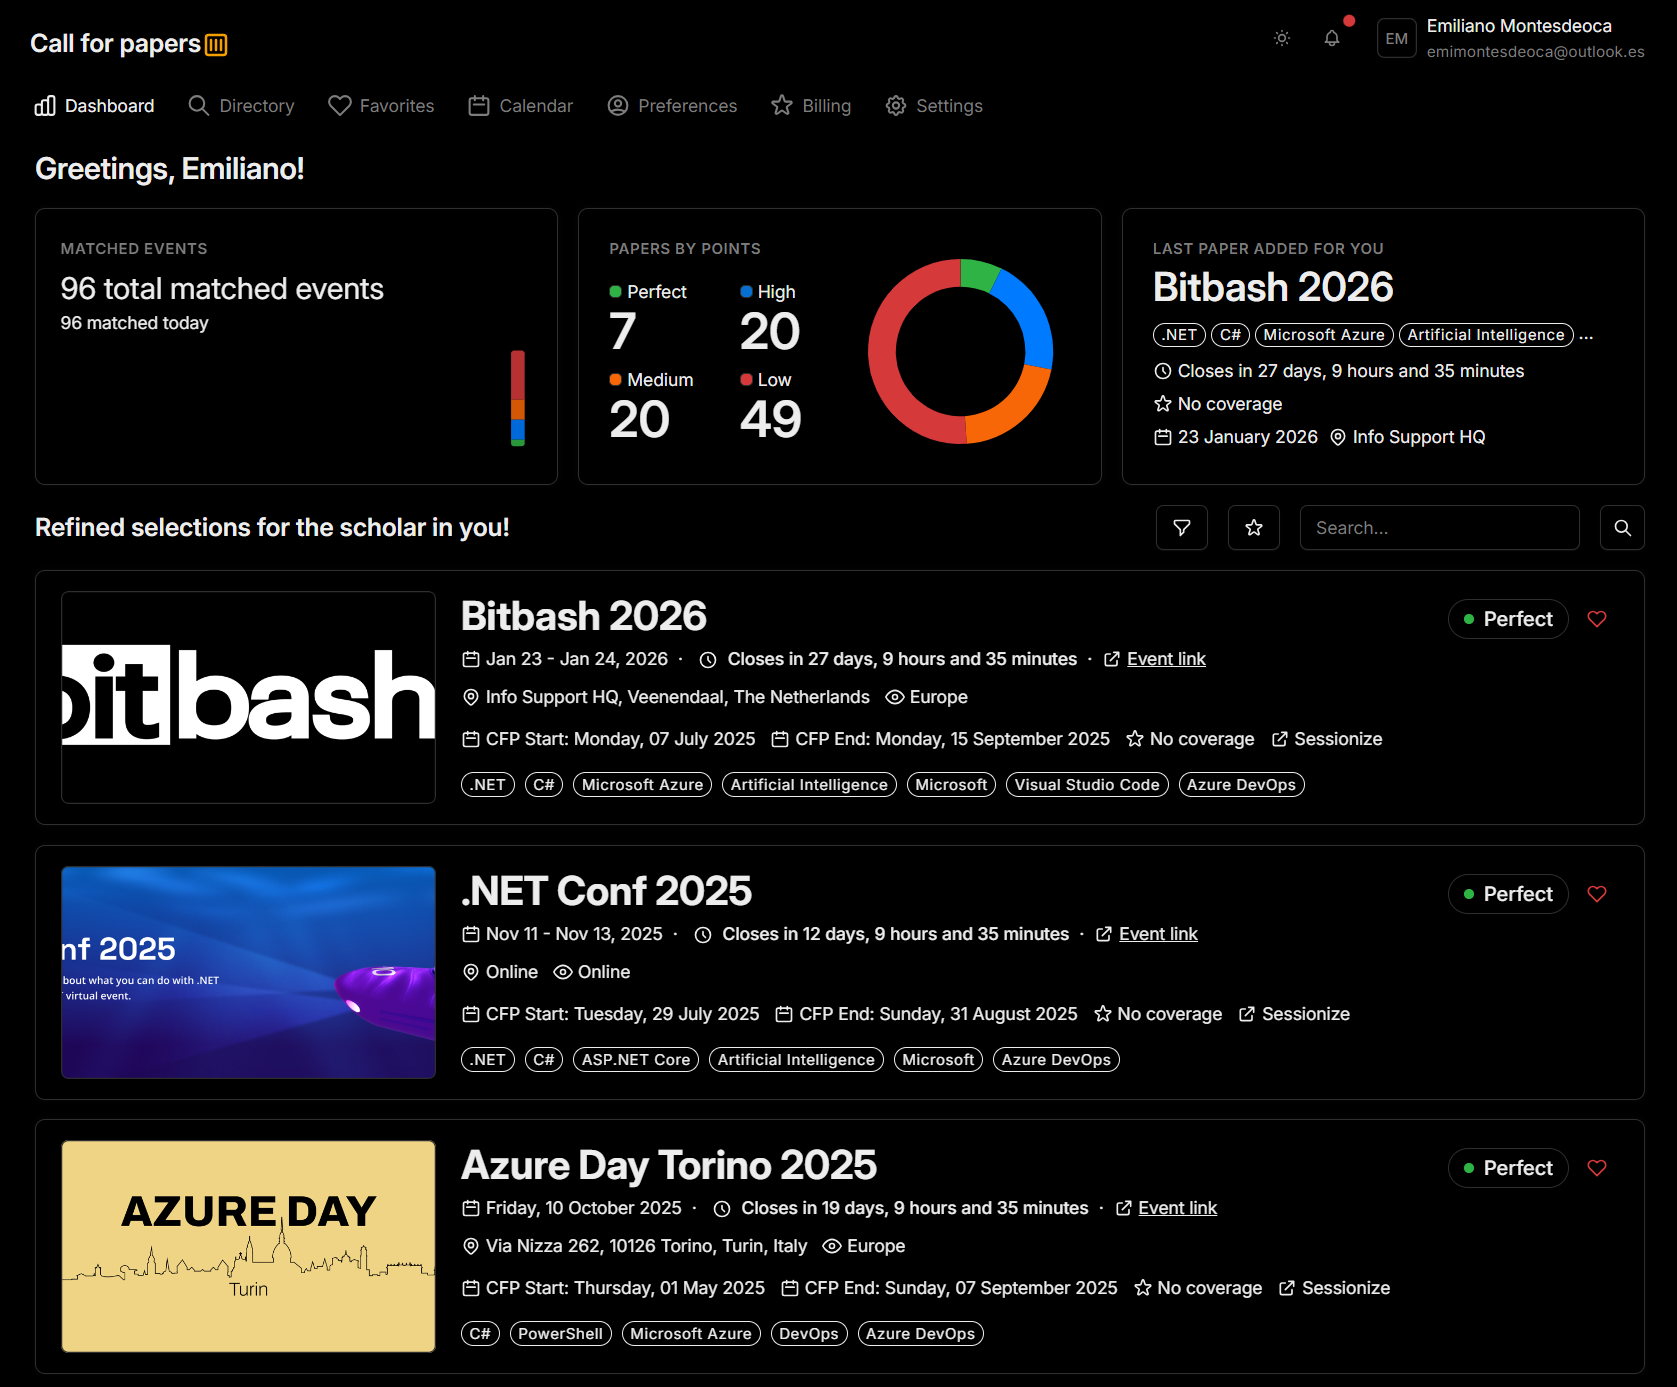Open Sessionize for Bitbash 2026
Image resolution: width=1677 pixels, height=1387 pixels.
pos(1338,739)
